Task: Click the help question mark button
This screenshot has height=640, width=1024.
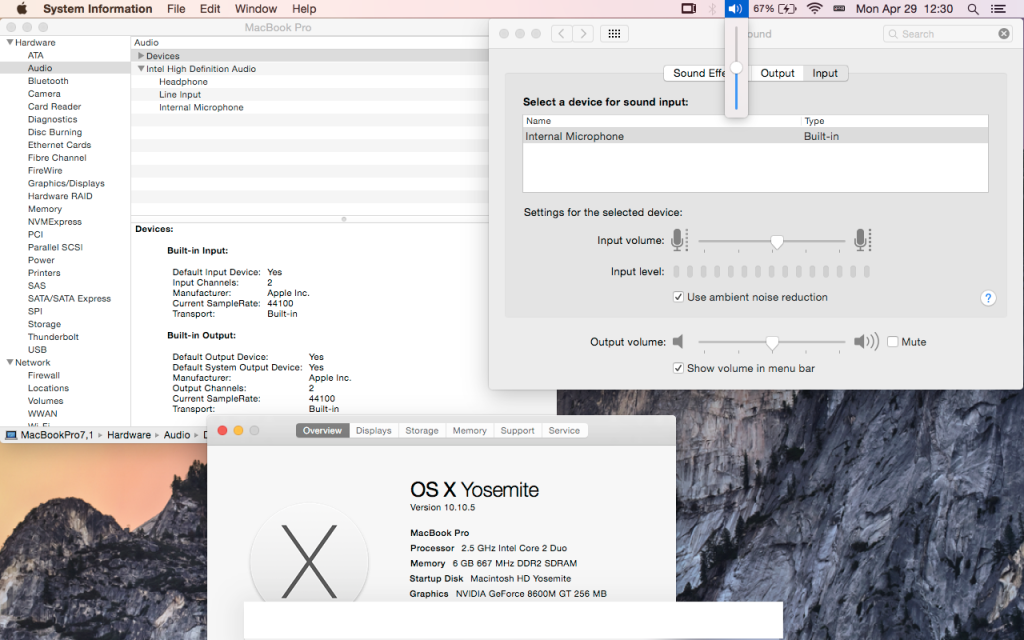Action: pos(988,298)
